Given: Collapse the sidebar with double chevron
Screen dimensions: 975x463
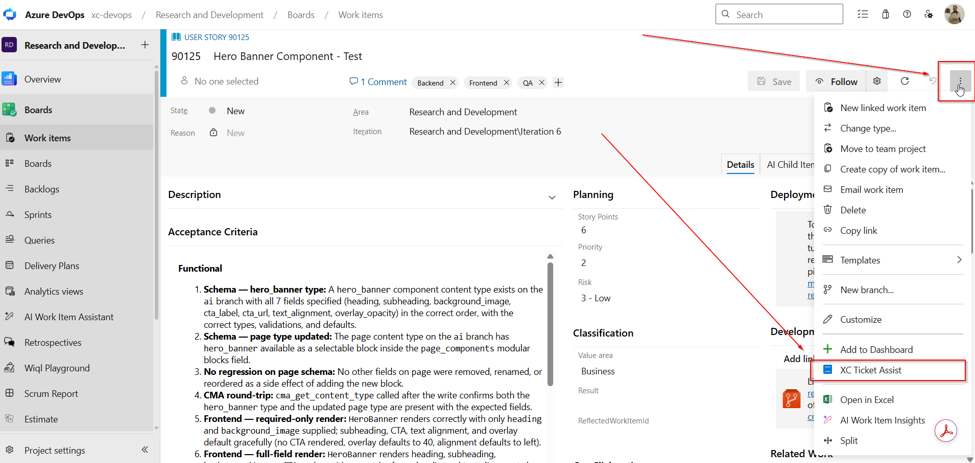Looking at the screenshot, I should click(144, 449).
